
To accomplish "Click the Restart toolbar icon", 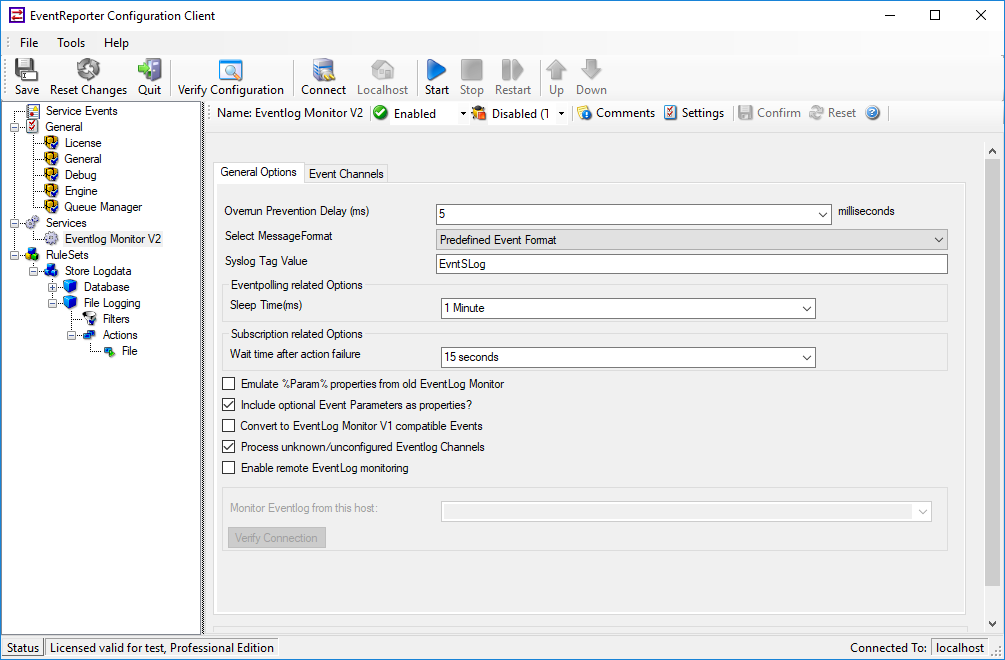I will pos(513,77).
